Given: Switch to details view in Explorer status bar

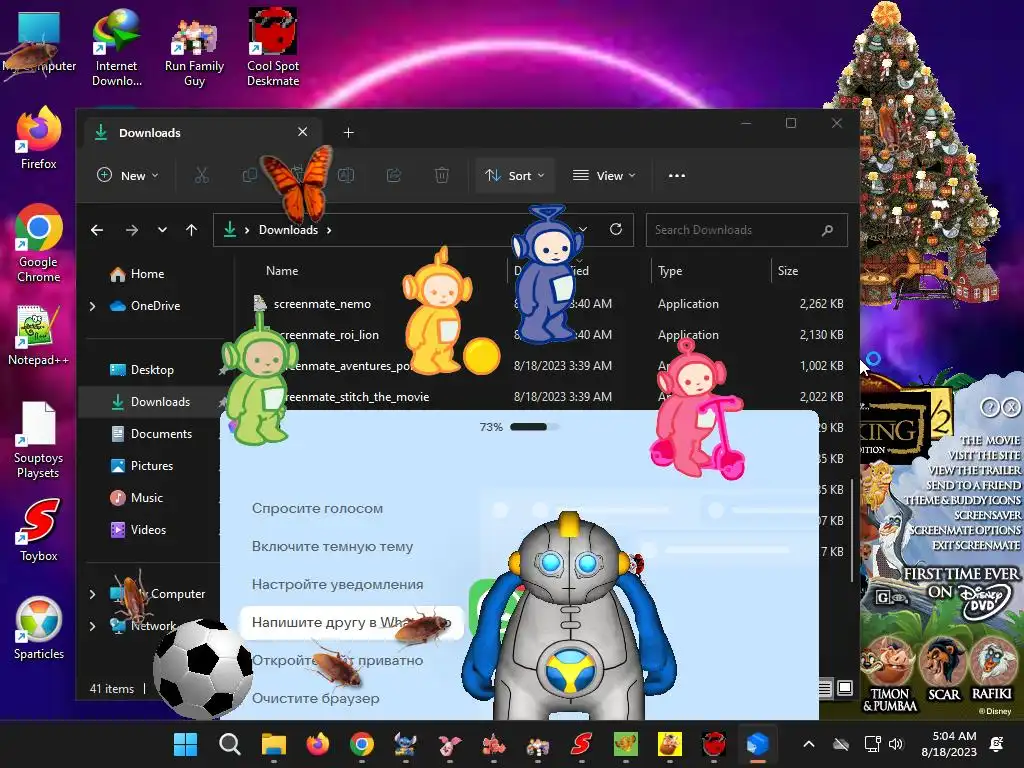Looking at the screenshot, I should point(825,688).
